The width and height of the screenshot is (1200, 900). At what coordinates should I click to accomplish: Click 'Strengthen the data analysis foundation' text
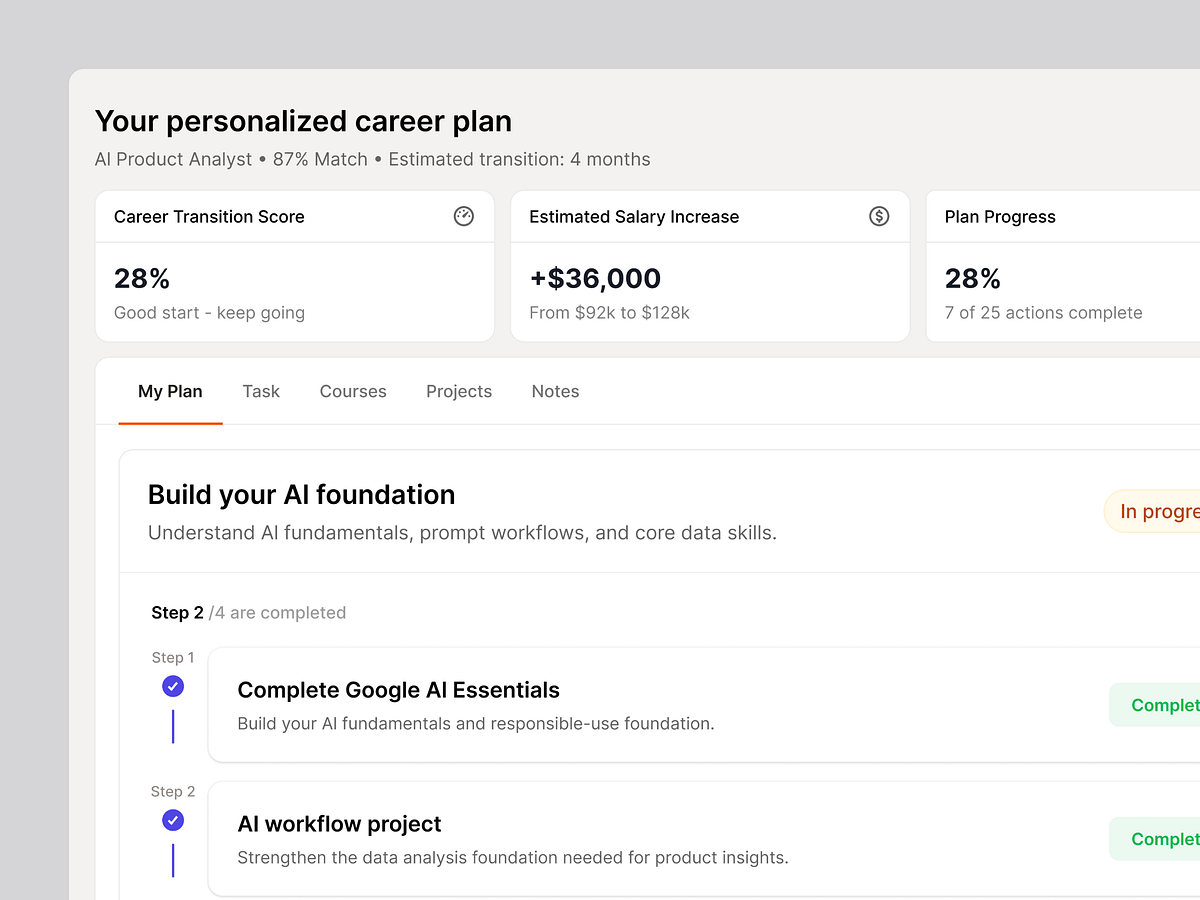click(x=513, y=857)
